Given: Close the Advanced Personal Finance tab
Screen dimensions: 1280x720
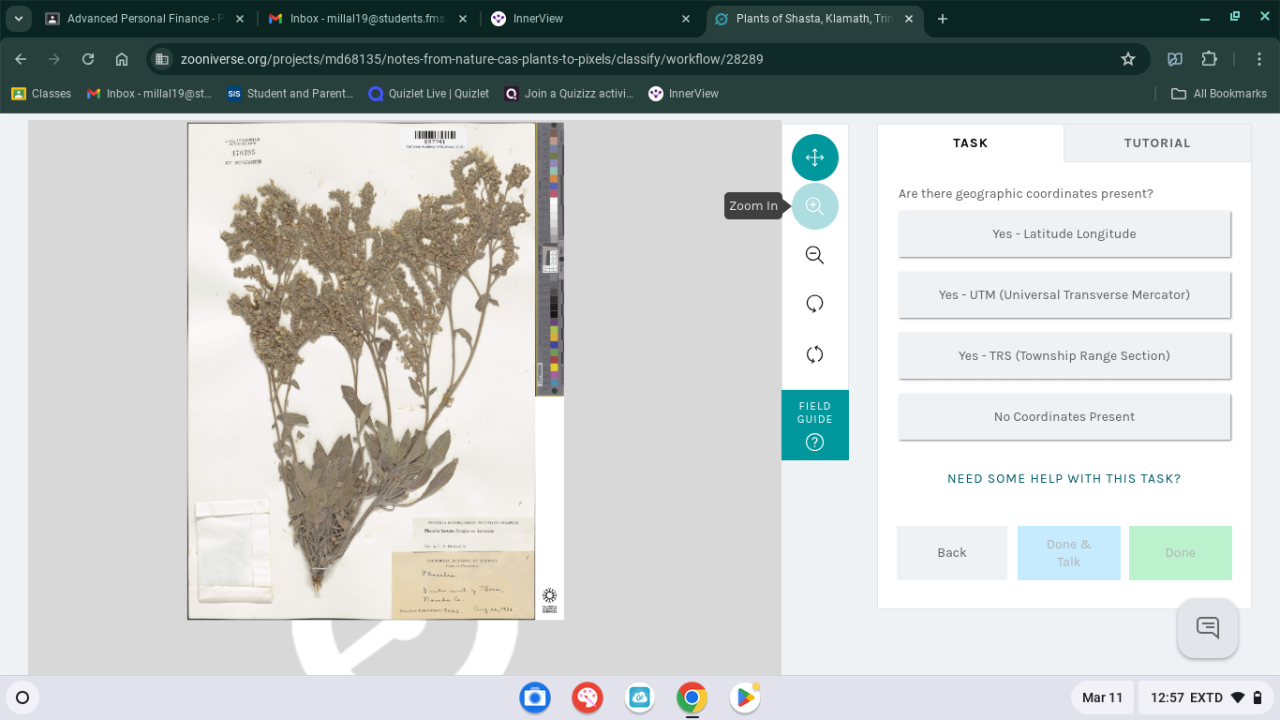Looking at the screenshot, I should (239, 19).
